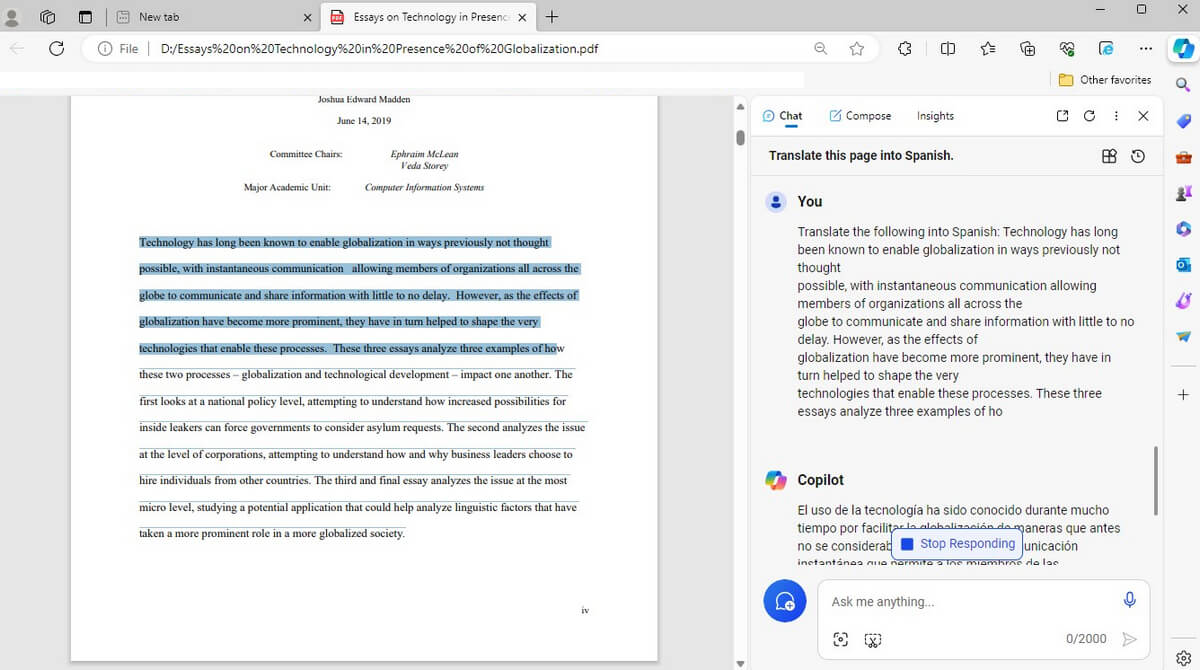Image resolution: width=1200 pixels, height=670 pixels.
Task: Click the send message arrow
Action: click(1129, 639)
